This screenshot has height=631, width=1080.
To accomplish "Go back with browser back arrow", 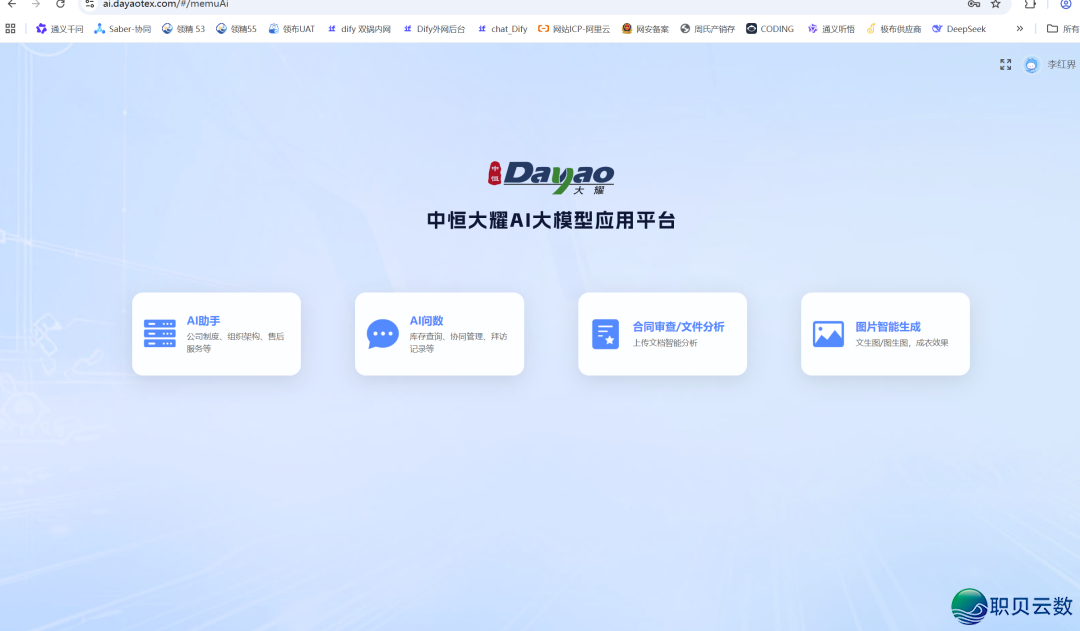I will tap(12, 4).
